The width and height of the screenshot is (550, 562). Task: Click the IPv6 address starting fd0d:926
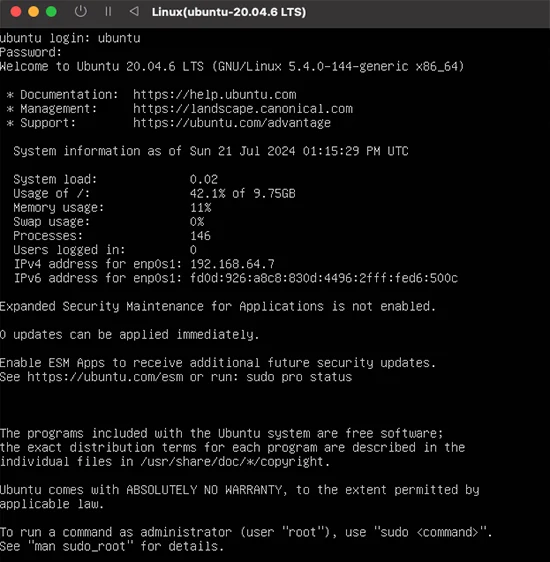click(324, 278)
